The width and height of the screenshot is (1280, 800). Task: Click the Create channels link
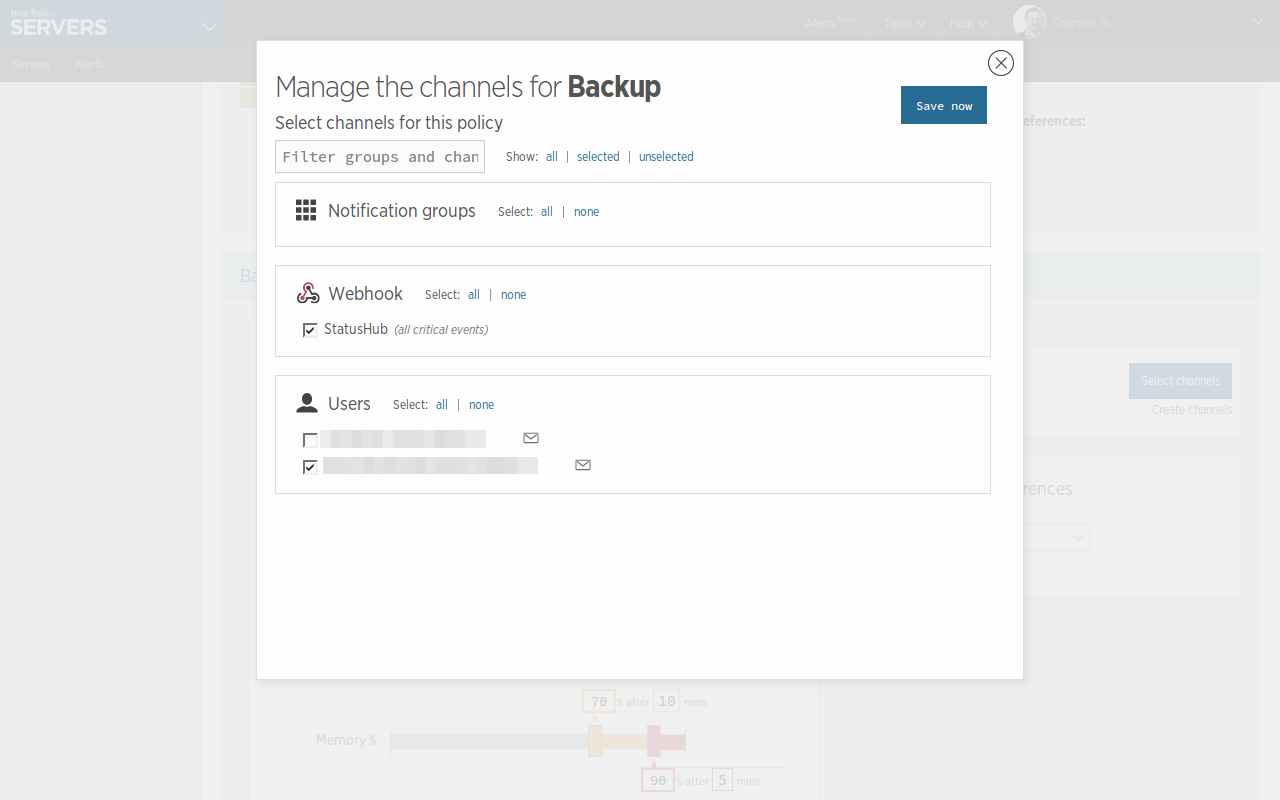[x=1192, y=410]
